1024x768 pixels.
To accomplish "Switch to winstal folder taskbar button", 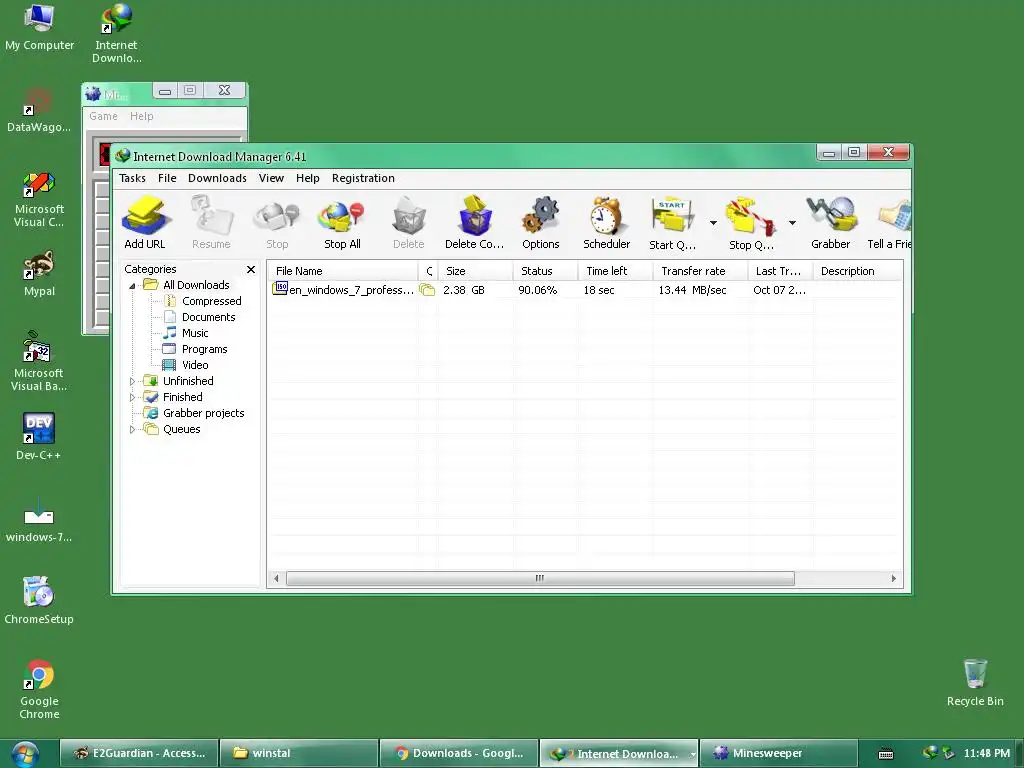I will (299, 754).
